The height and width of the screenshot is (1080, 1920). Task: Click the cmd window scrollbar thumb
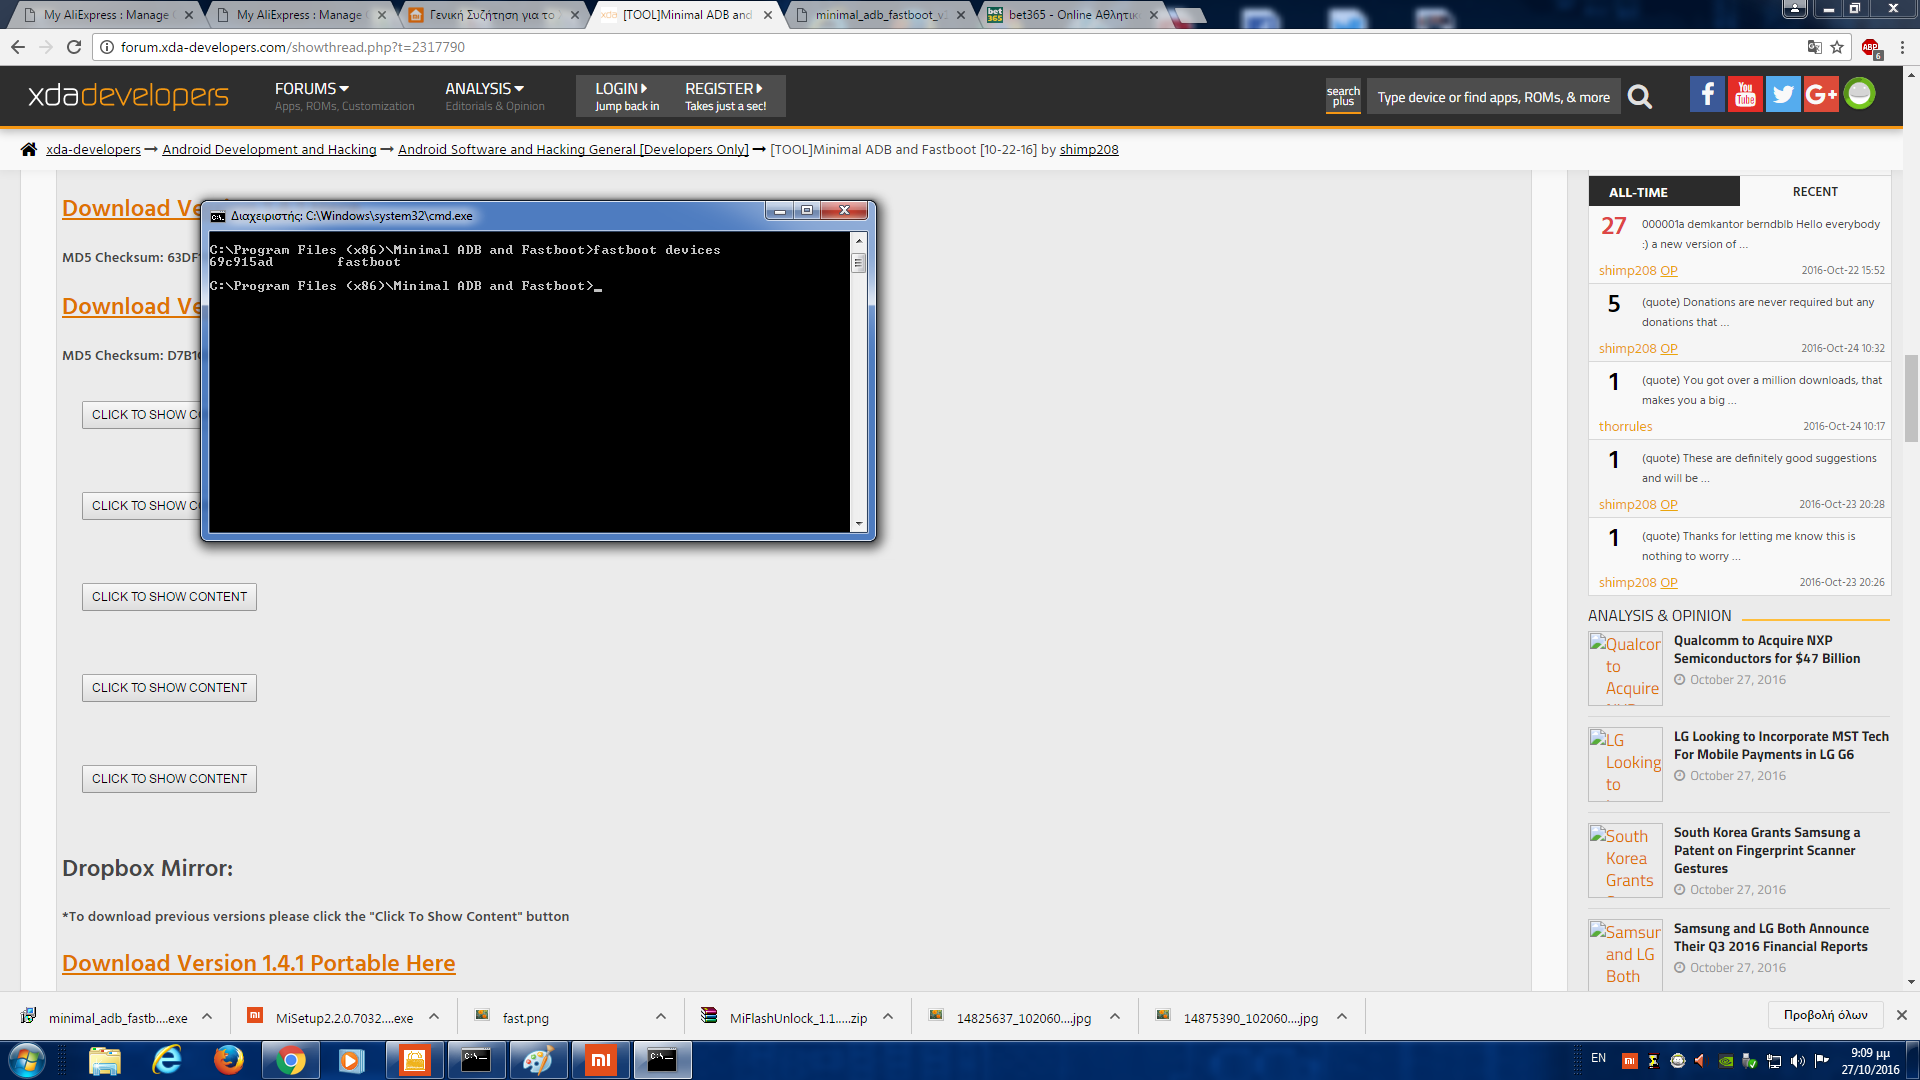coord(858,263)
